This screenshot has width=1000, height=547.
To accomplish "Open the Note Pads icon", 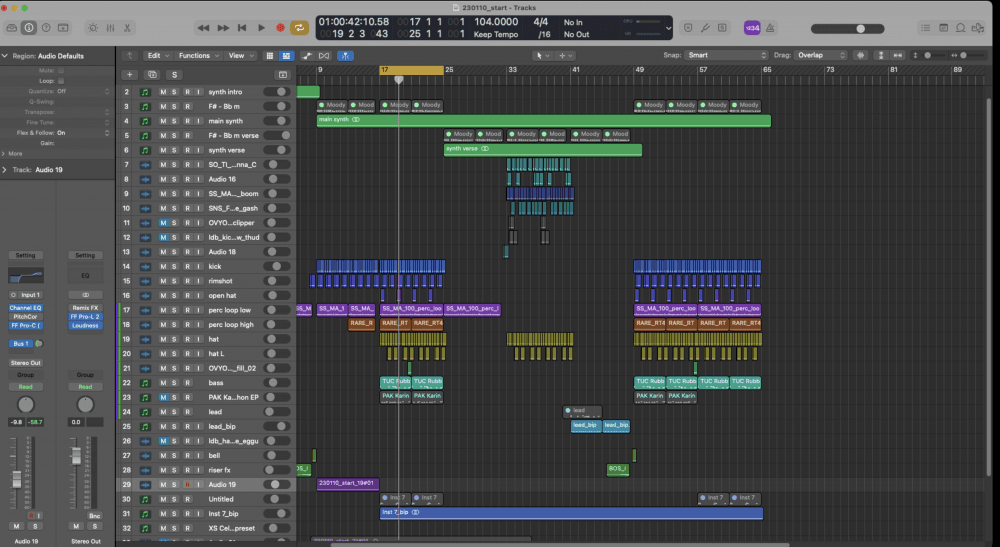I will coord(943,28).
